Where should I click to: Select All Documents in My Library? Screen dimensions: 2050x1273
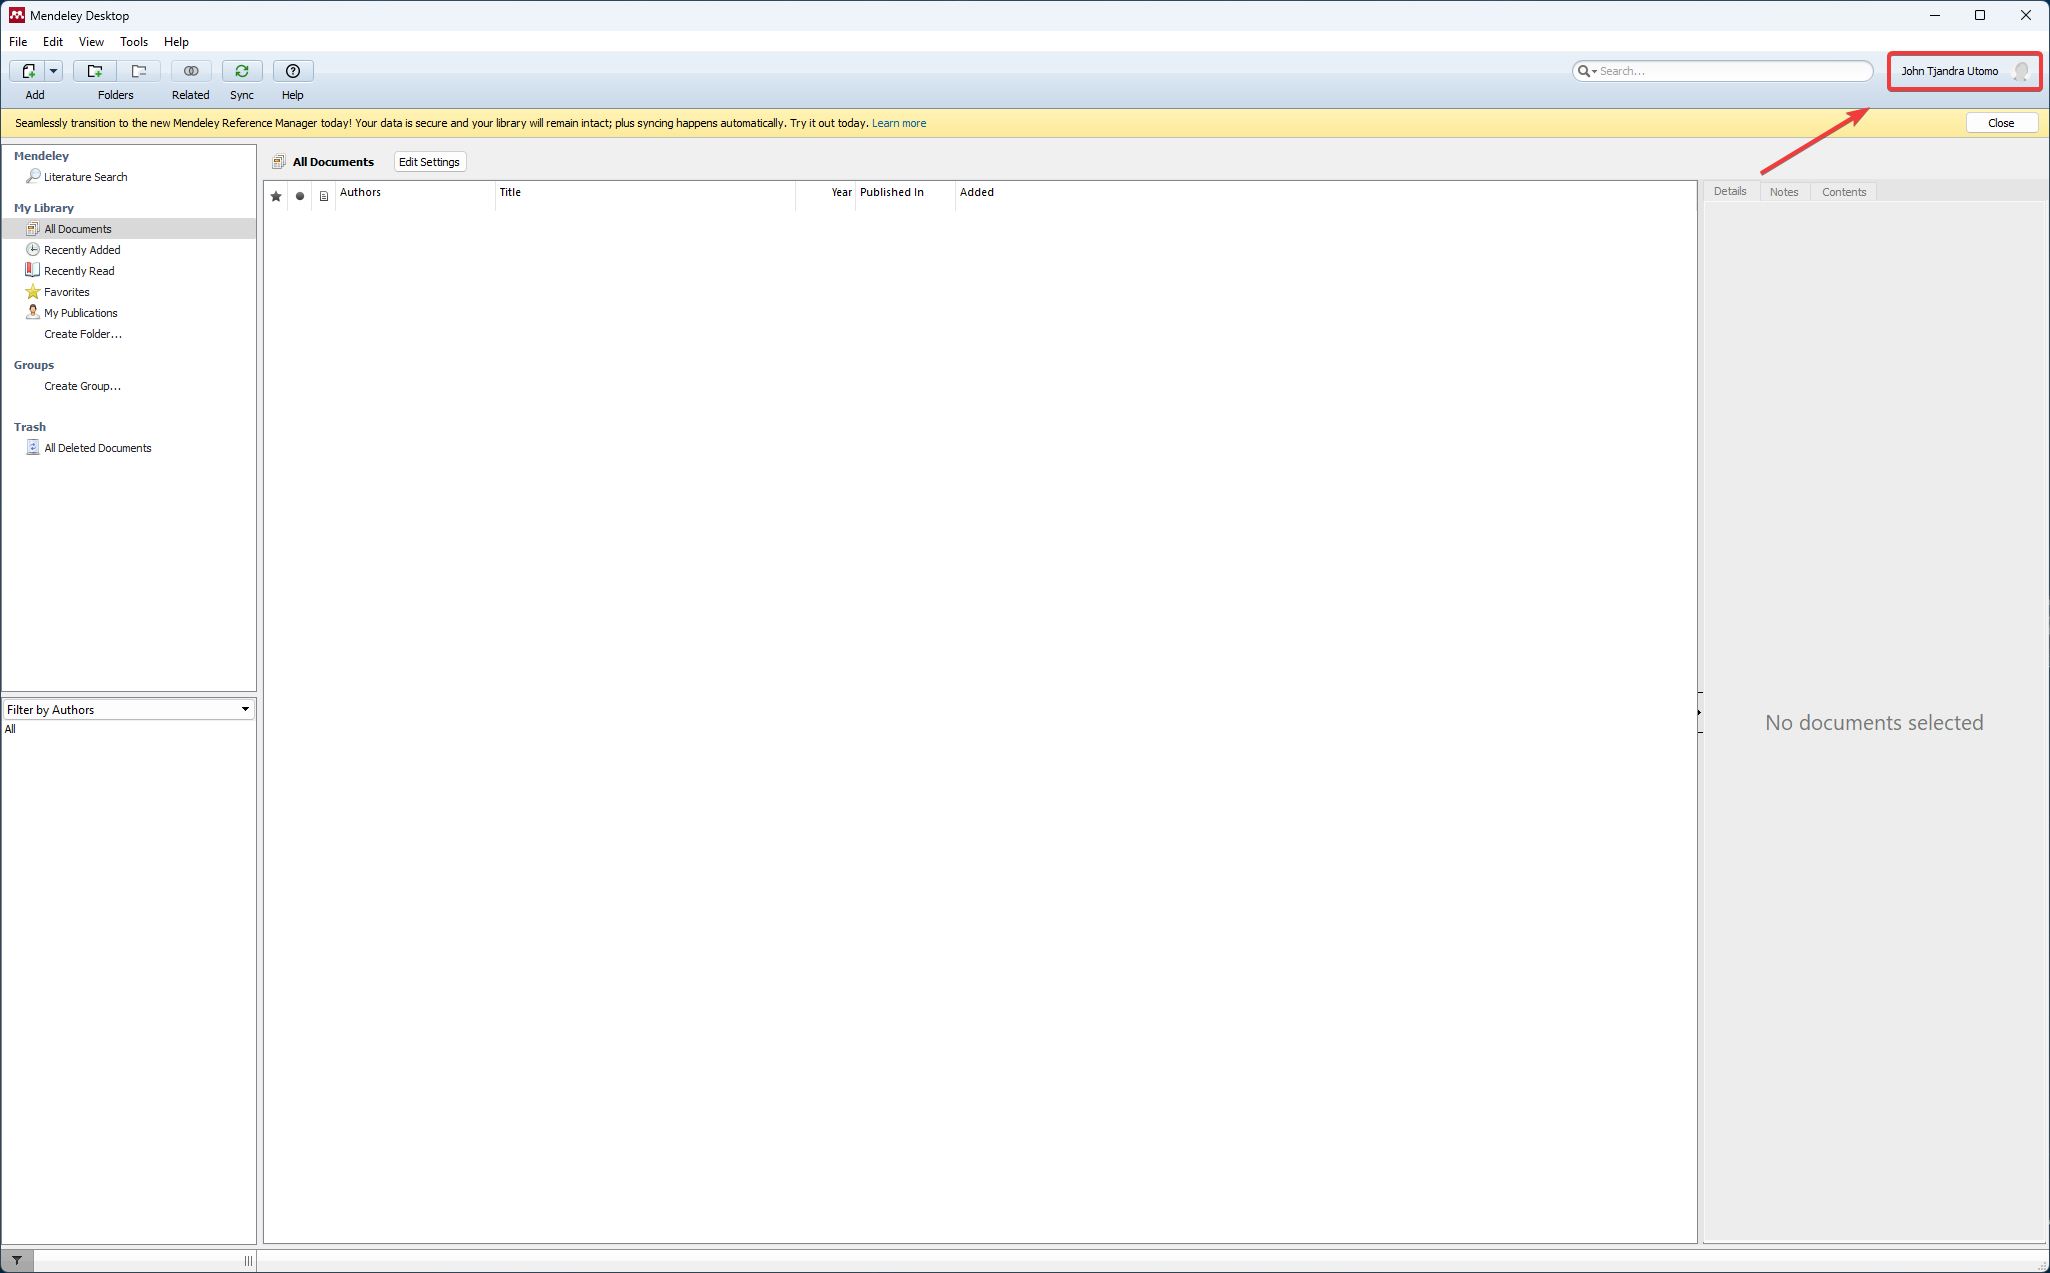pyautogui.click(x=129, y=229)
